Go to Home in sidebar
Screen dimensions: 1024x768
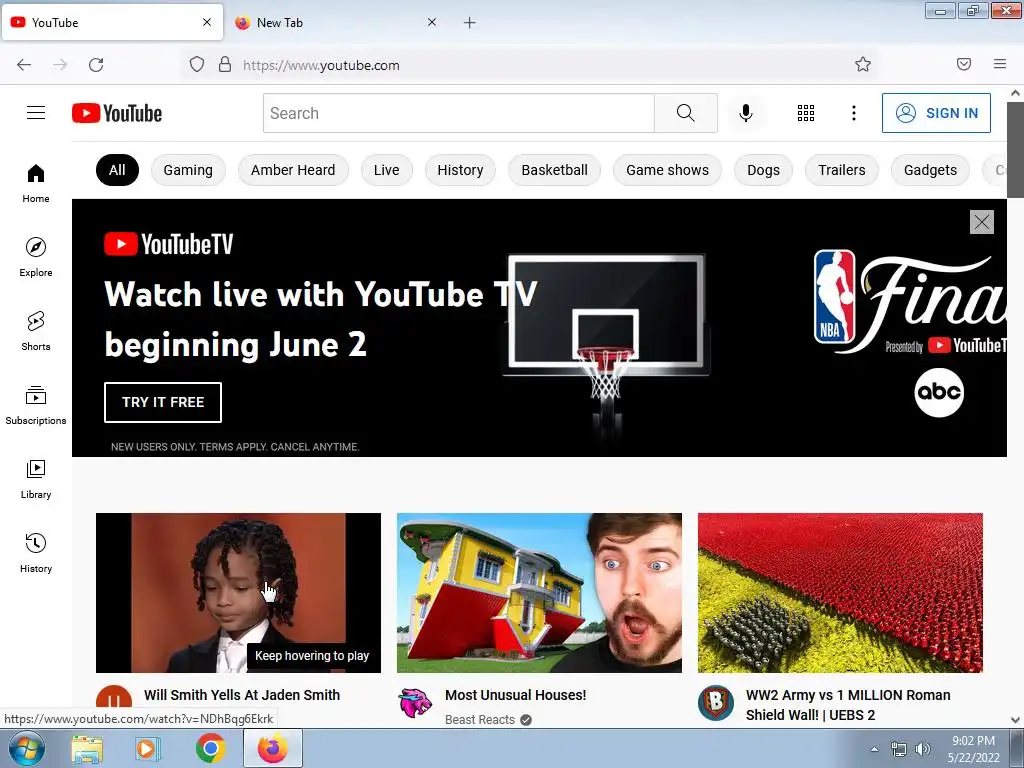coord(36,183)
